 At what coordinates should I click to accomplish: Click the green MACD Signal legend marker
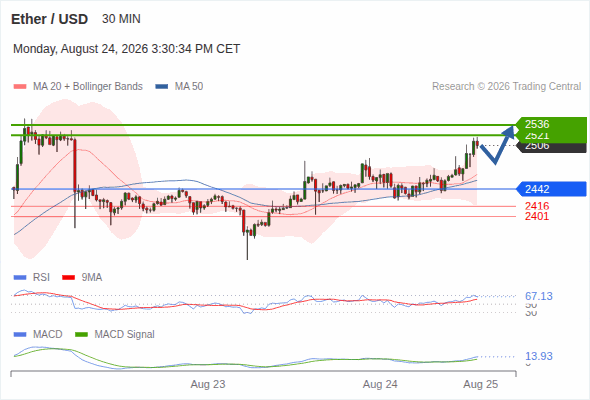click(x=81, y=335)
